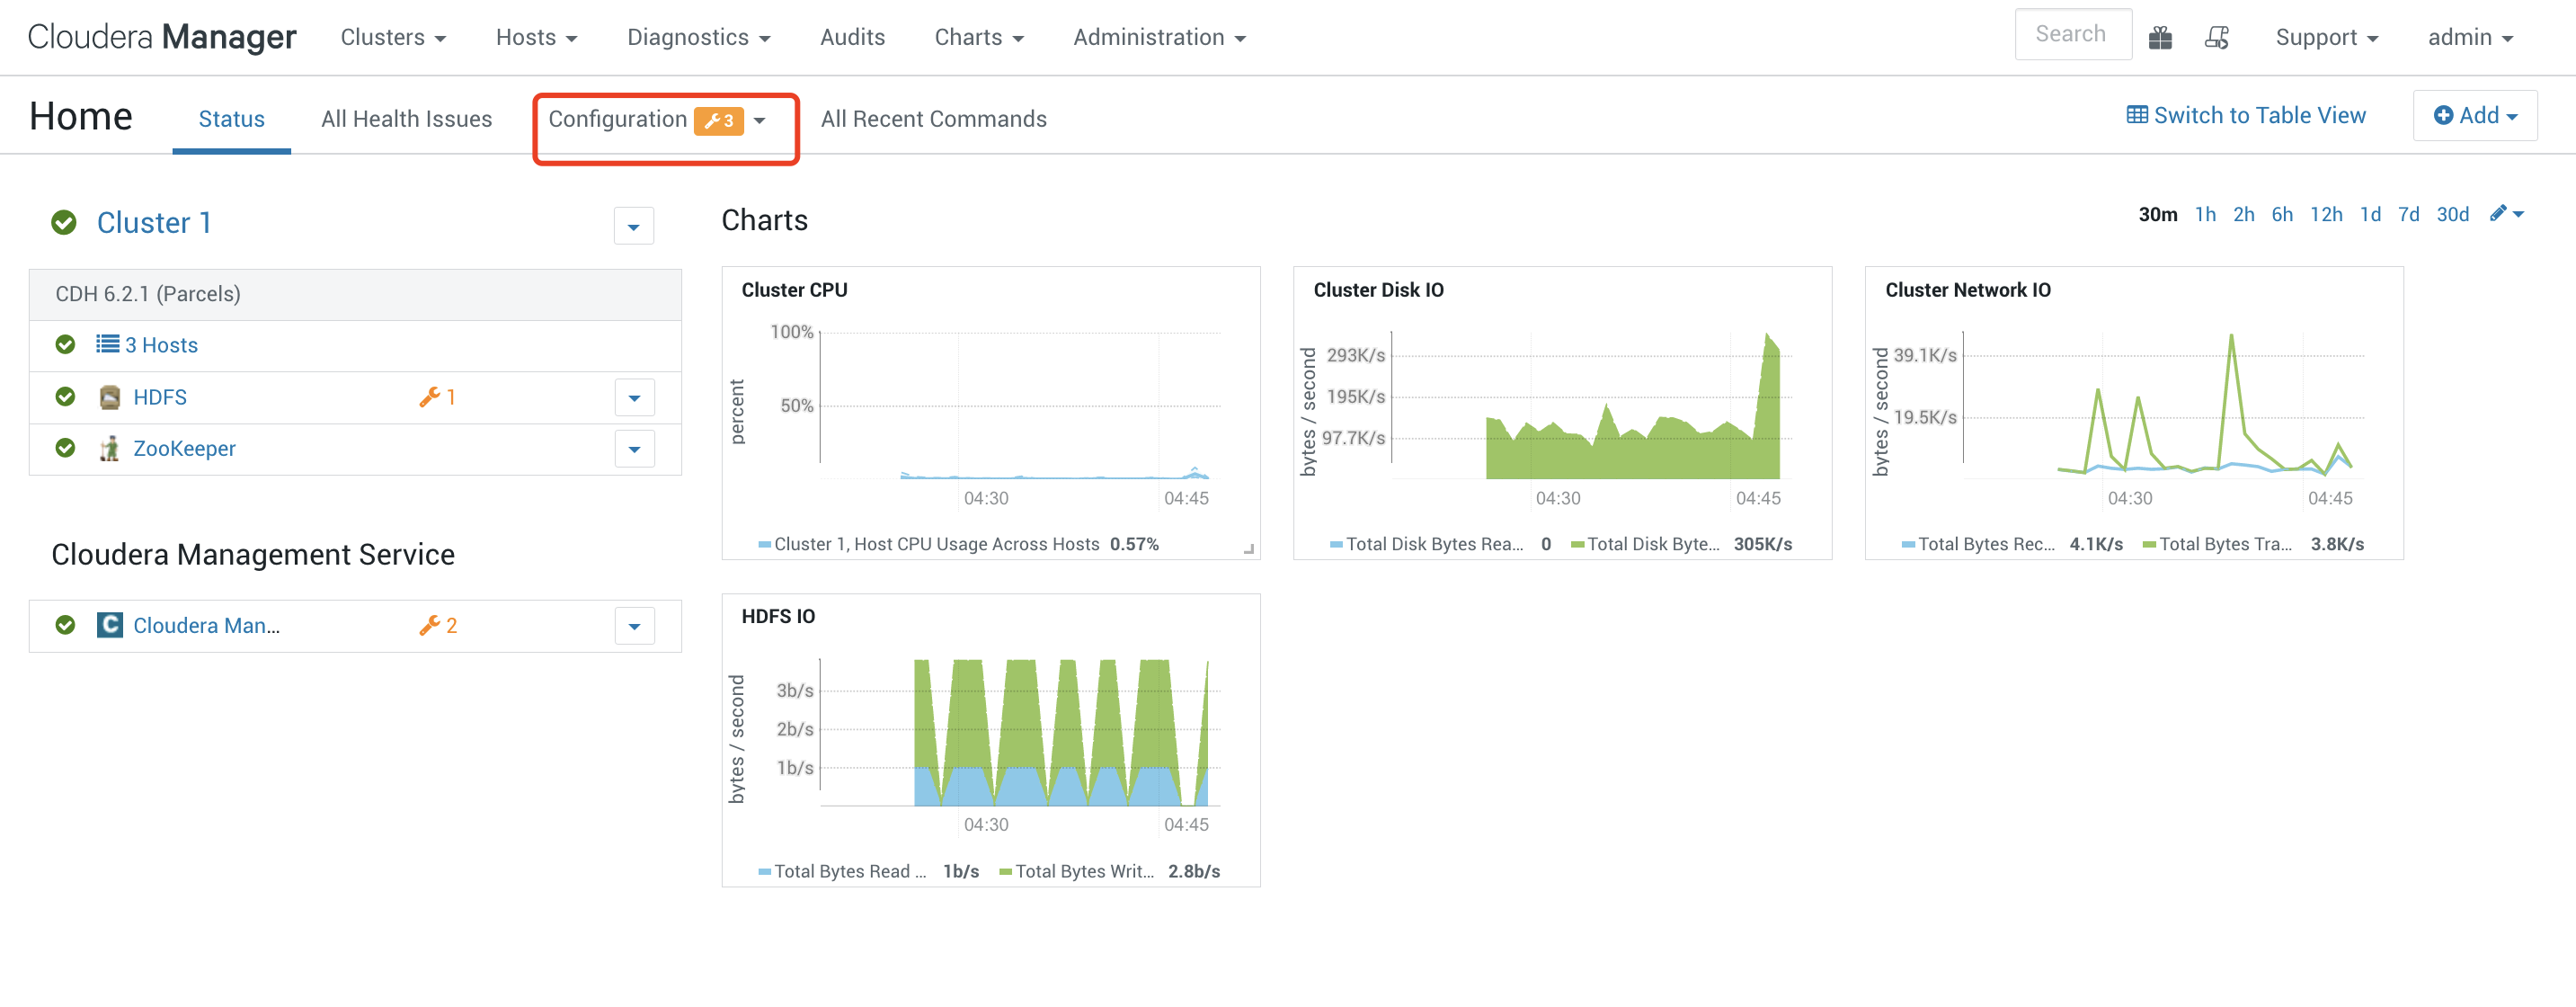Click the Cloudera Manager logo
Image resolution: width=2576 pixels, height=1007 pixels.
pos(161,37)
